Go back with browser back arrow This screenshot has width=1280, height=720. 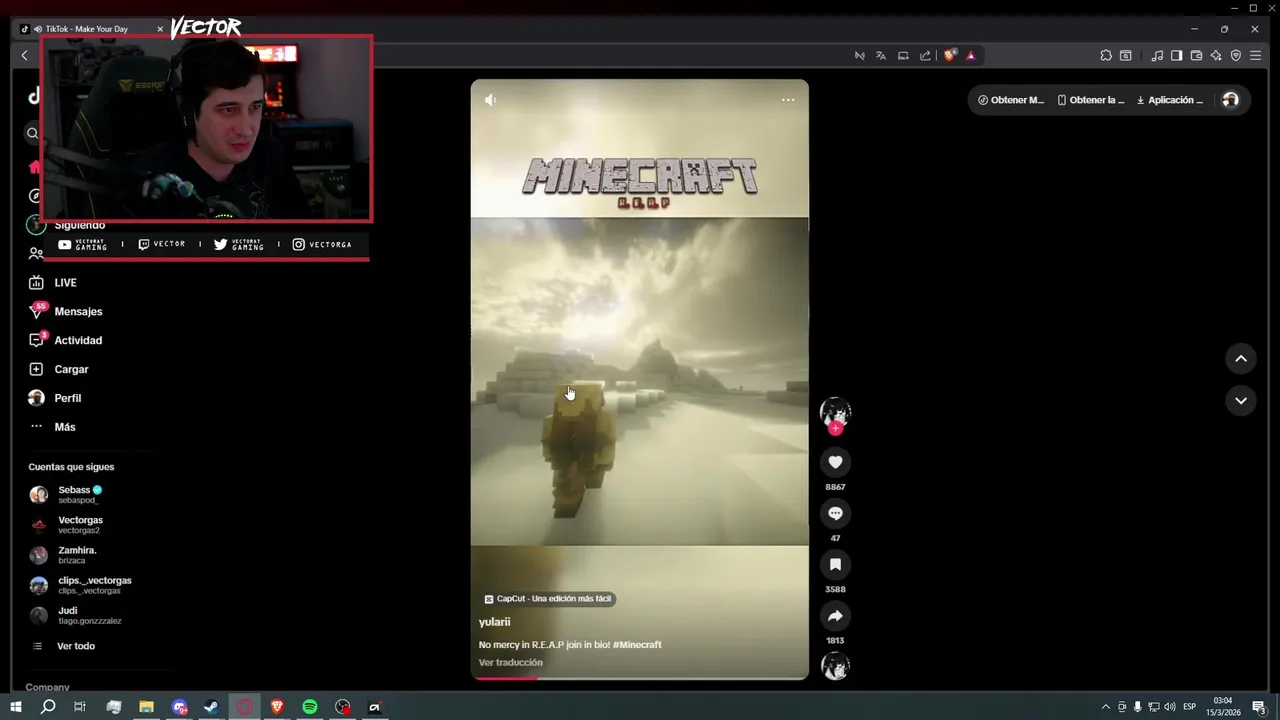25,55
